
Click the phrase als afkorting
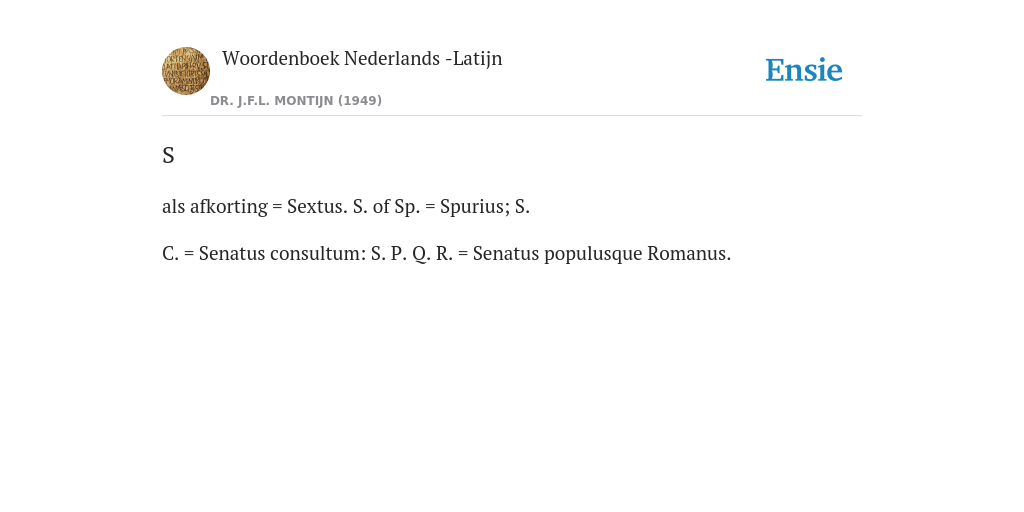(215, 206)
